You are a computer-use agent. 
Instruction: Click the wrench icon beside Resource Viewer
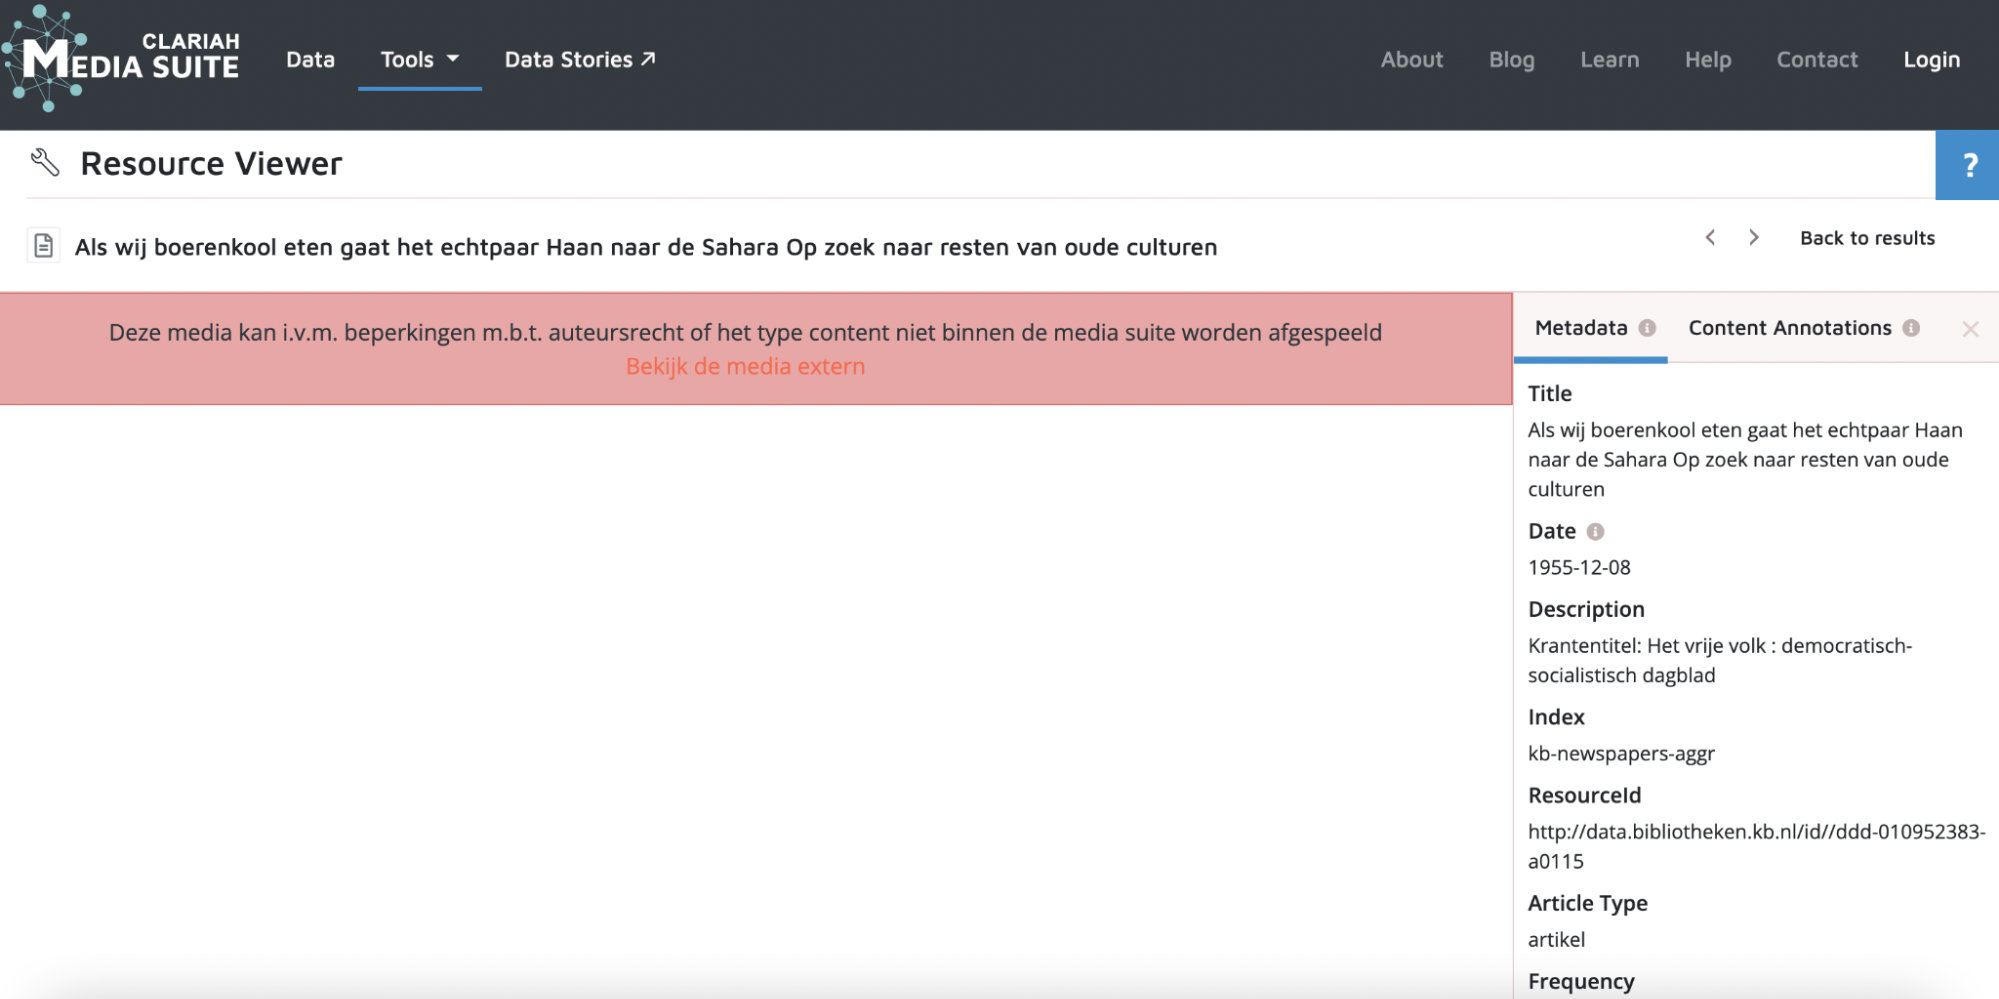click(x=45, y=162)
